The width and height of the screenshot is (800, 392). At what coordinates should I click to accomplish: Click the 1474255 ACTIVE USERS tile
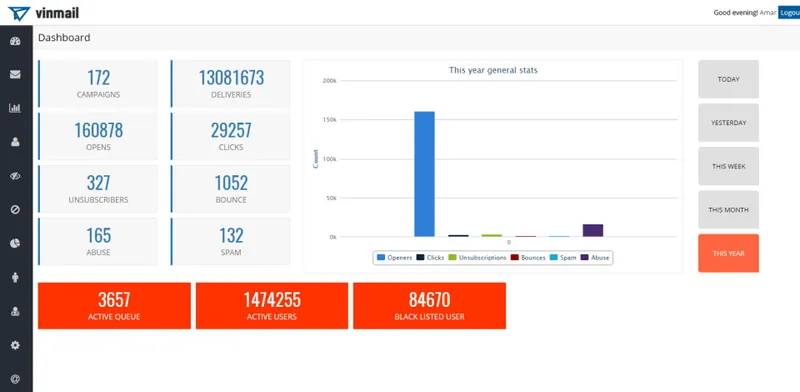pyautogui.click(x=272, y=306)
